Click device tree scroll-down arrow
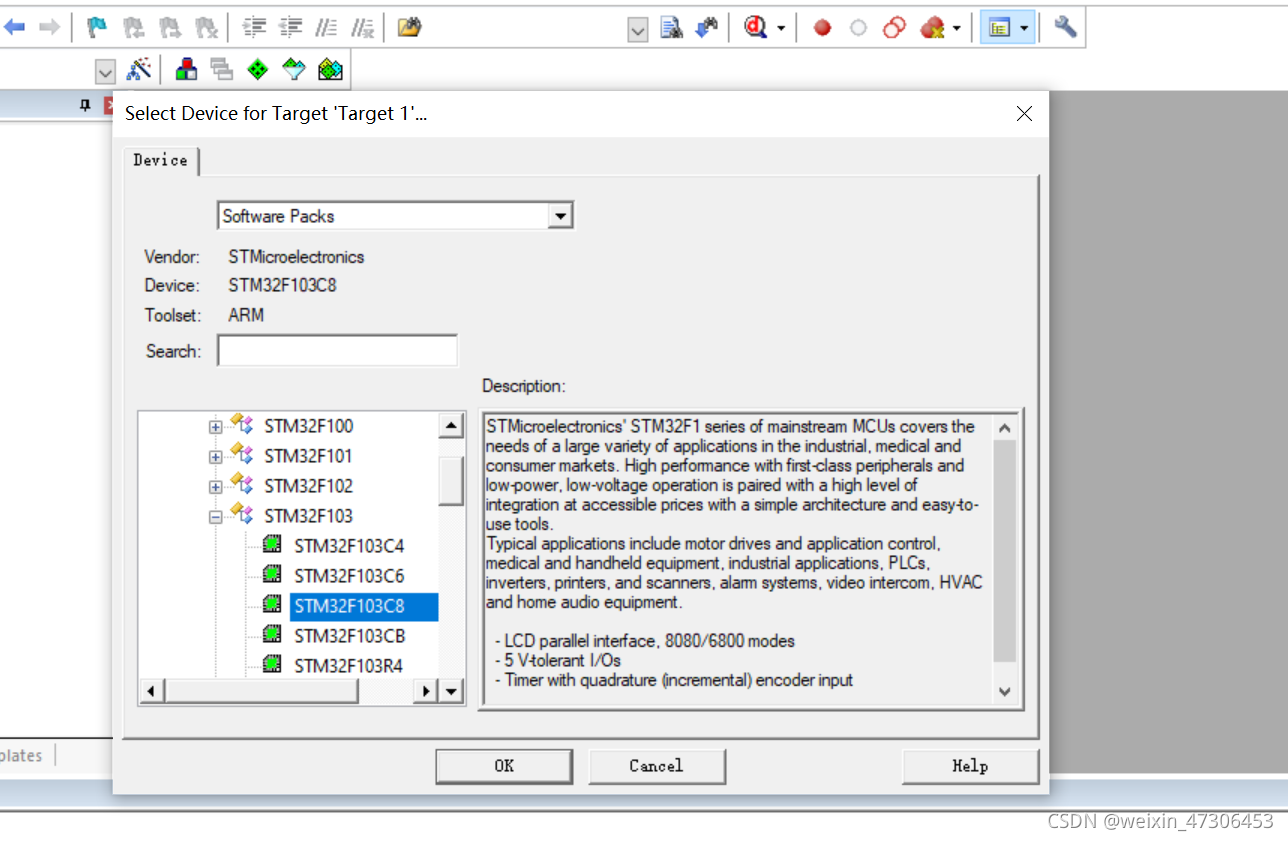This screenshot has height=841, width=1288. tap(451, 691)
